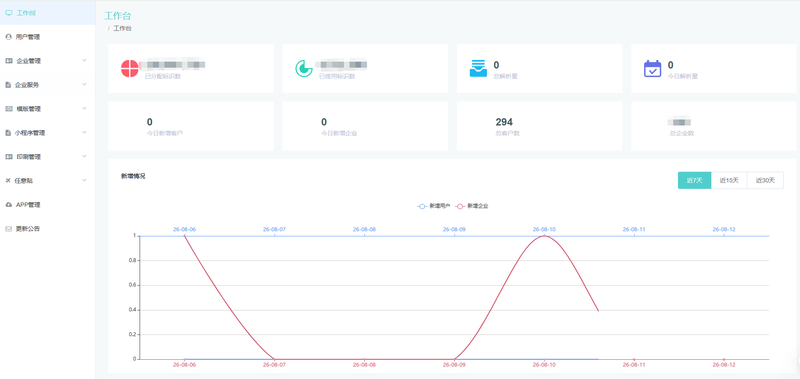Viewport: 800px width, 379px height.
Task: Click the red line peak at 26-08-10
Action: (x=544, y=236)
